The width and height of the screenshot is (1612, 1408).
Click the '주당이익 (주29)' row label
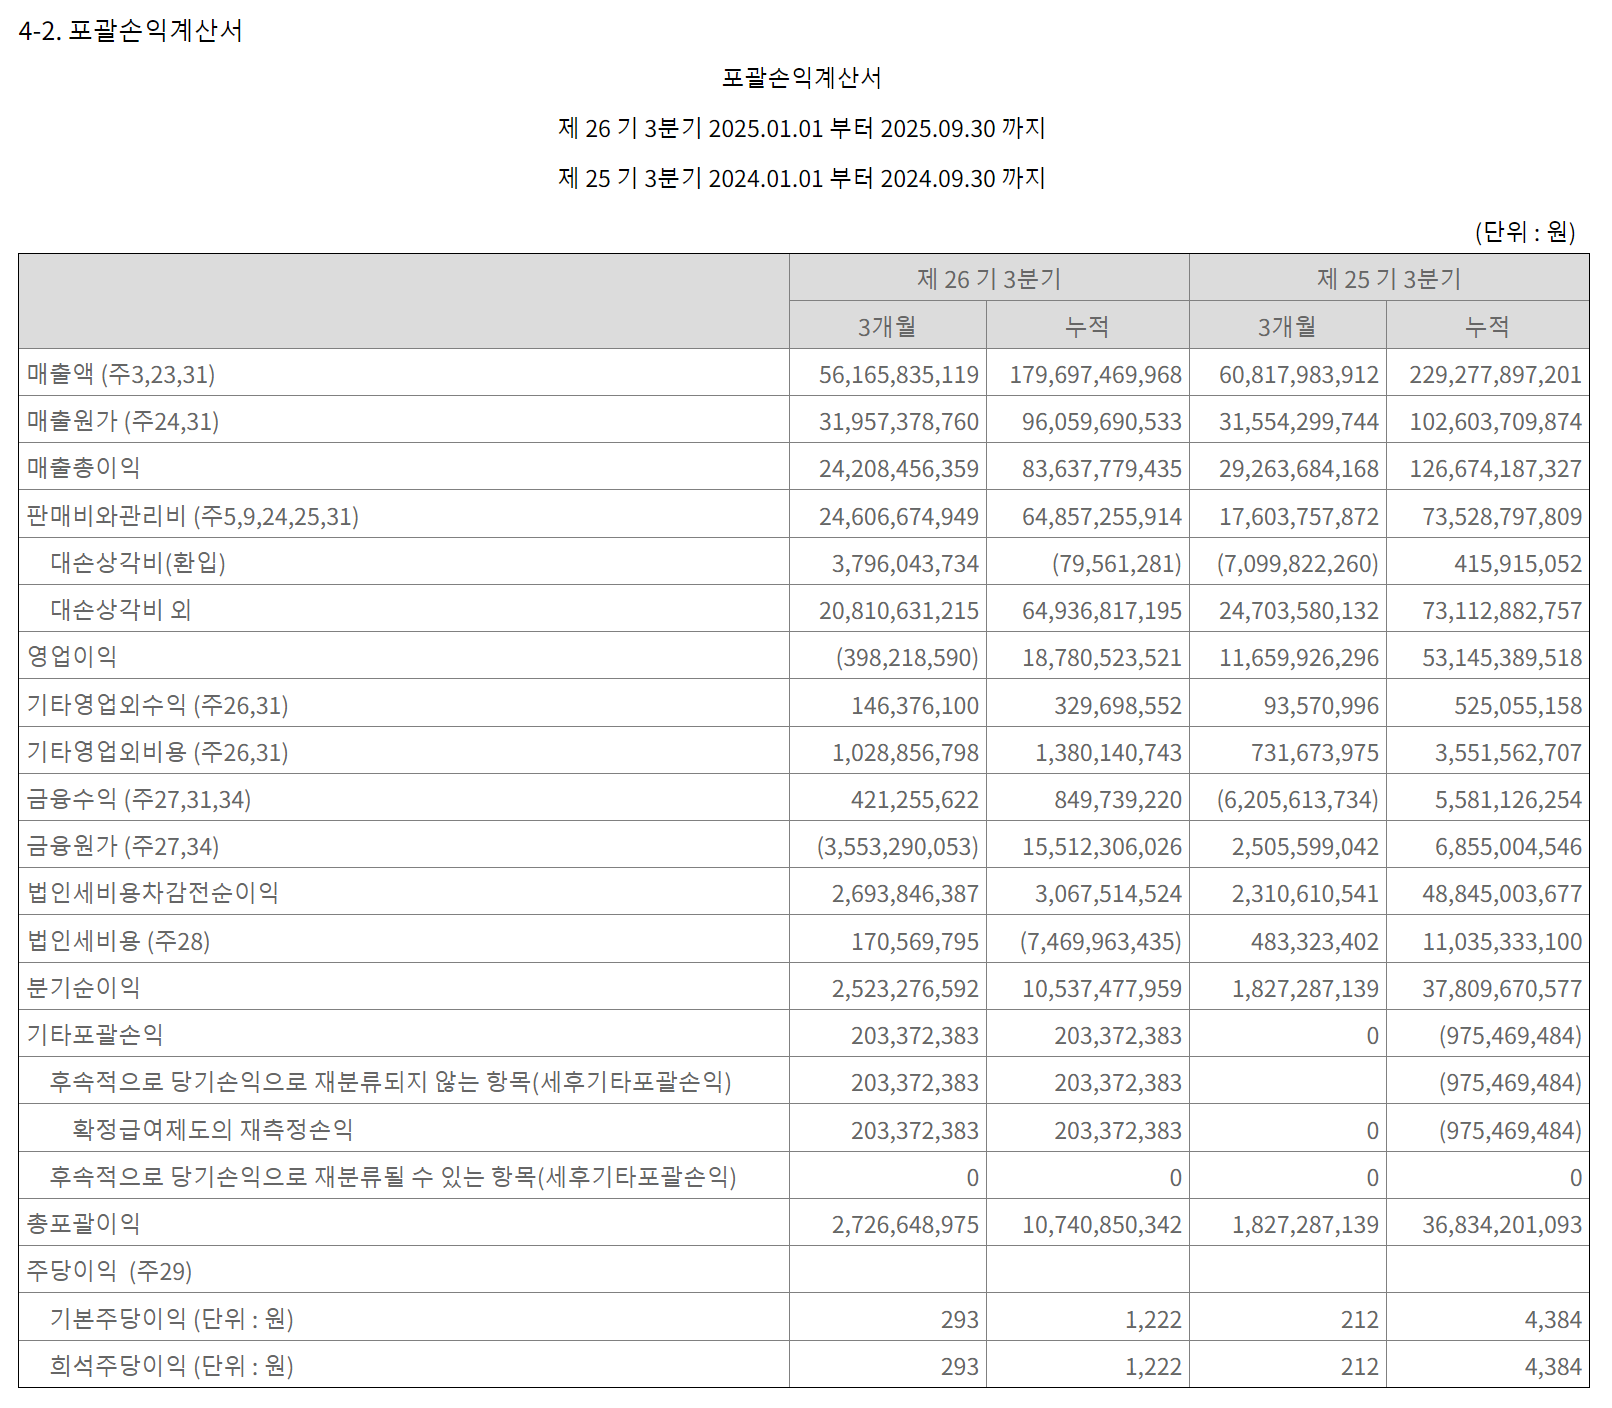coord(110,1271)
